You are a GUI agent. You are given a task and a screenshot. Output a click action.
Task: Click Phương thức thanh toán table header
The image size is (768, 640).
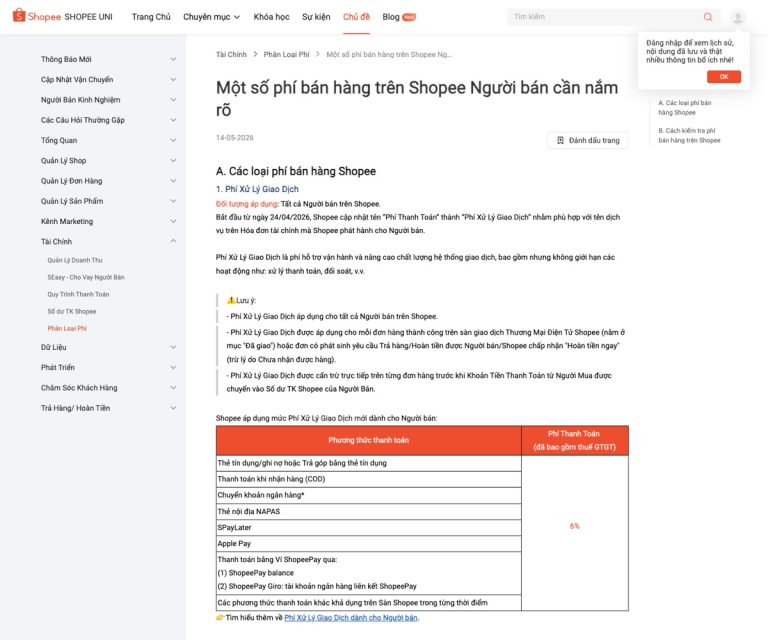368,440
